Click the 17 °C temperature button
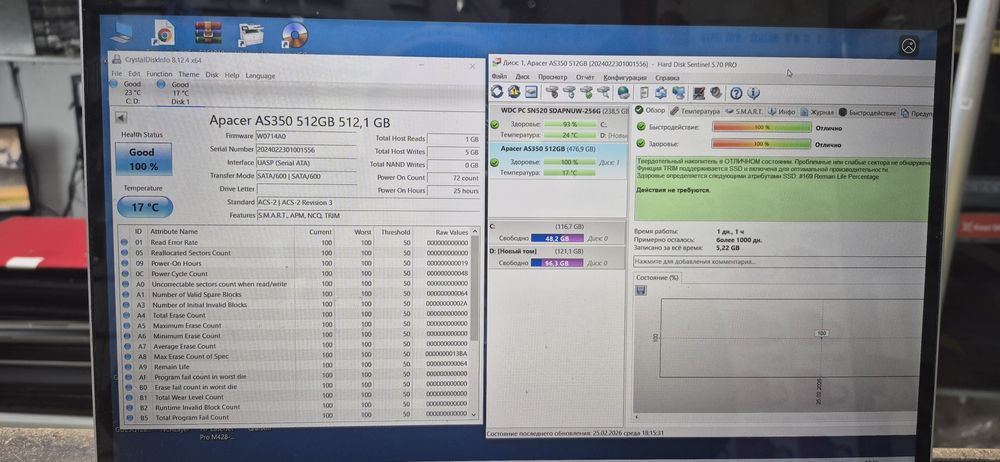This screenshot has height=462, width=1000. [145, 207]
